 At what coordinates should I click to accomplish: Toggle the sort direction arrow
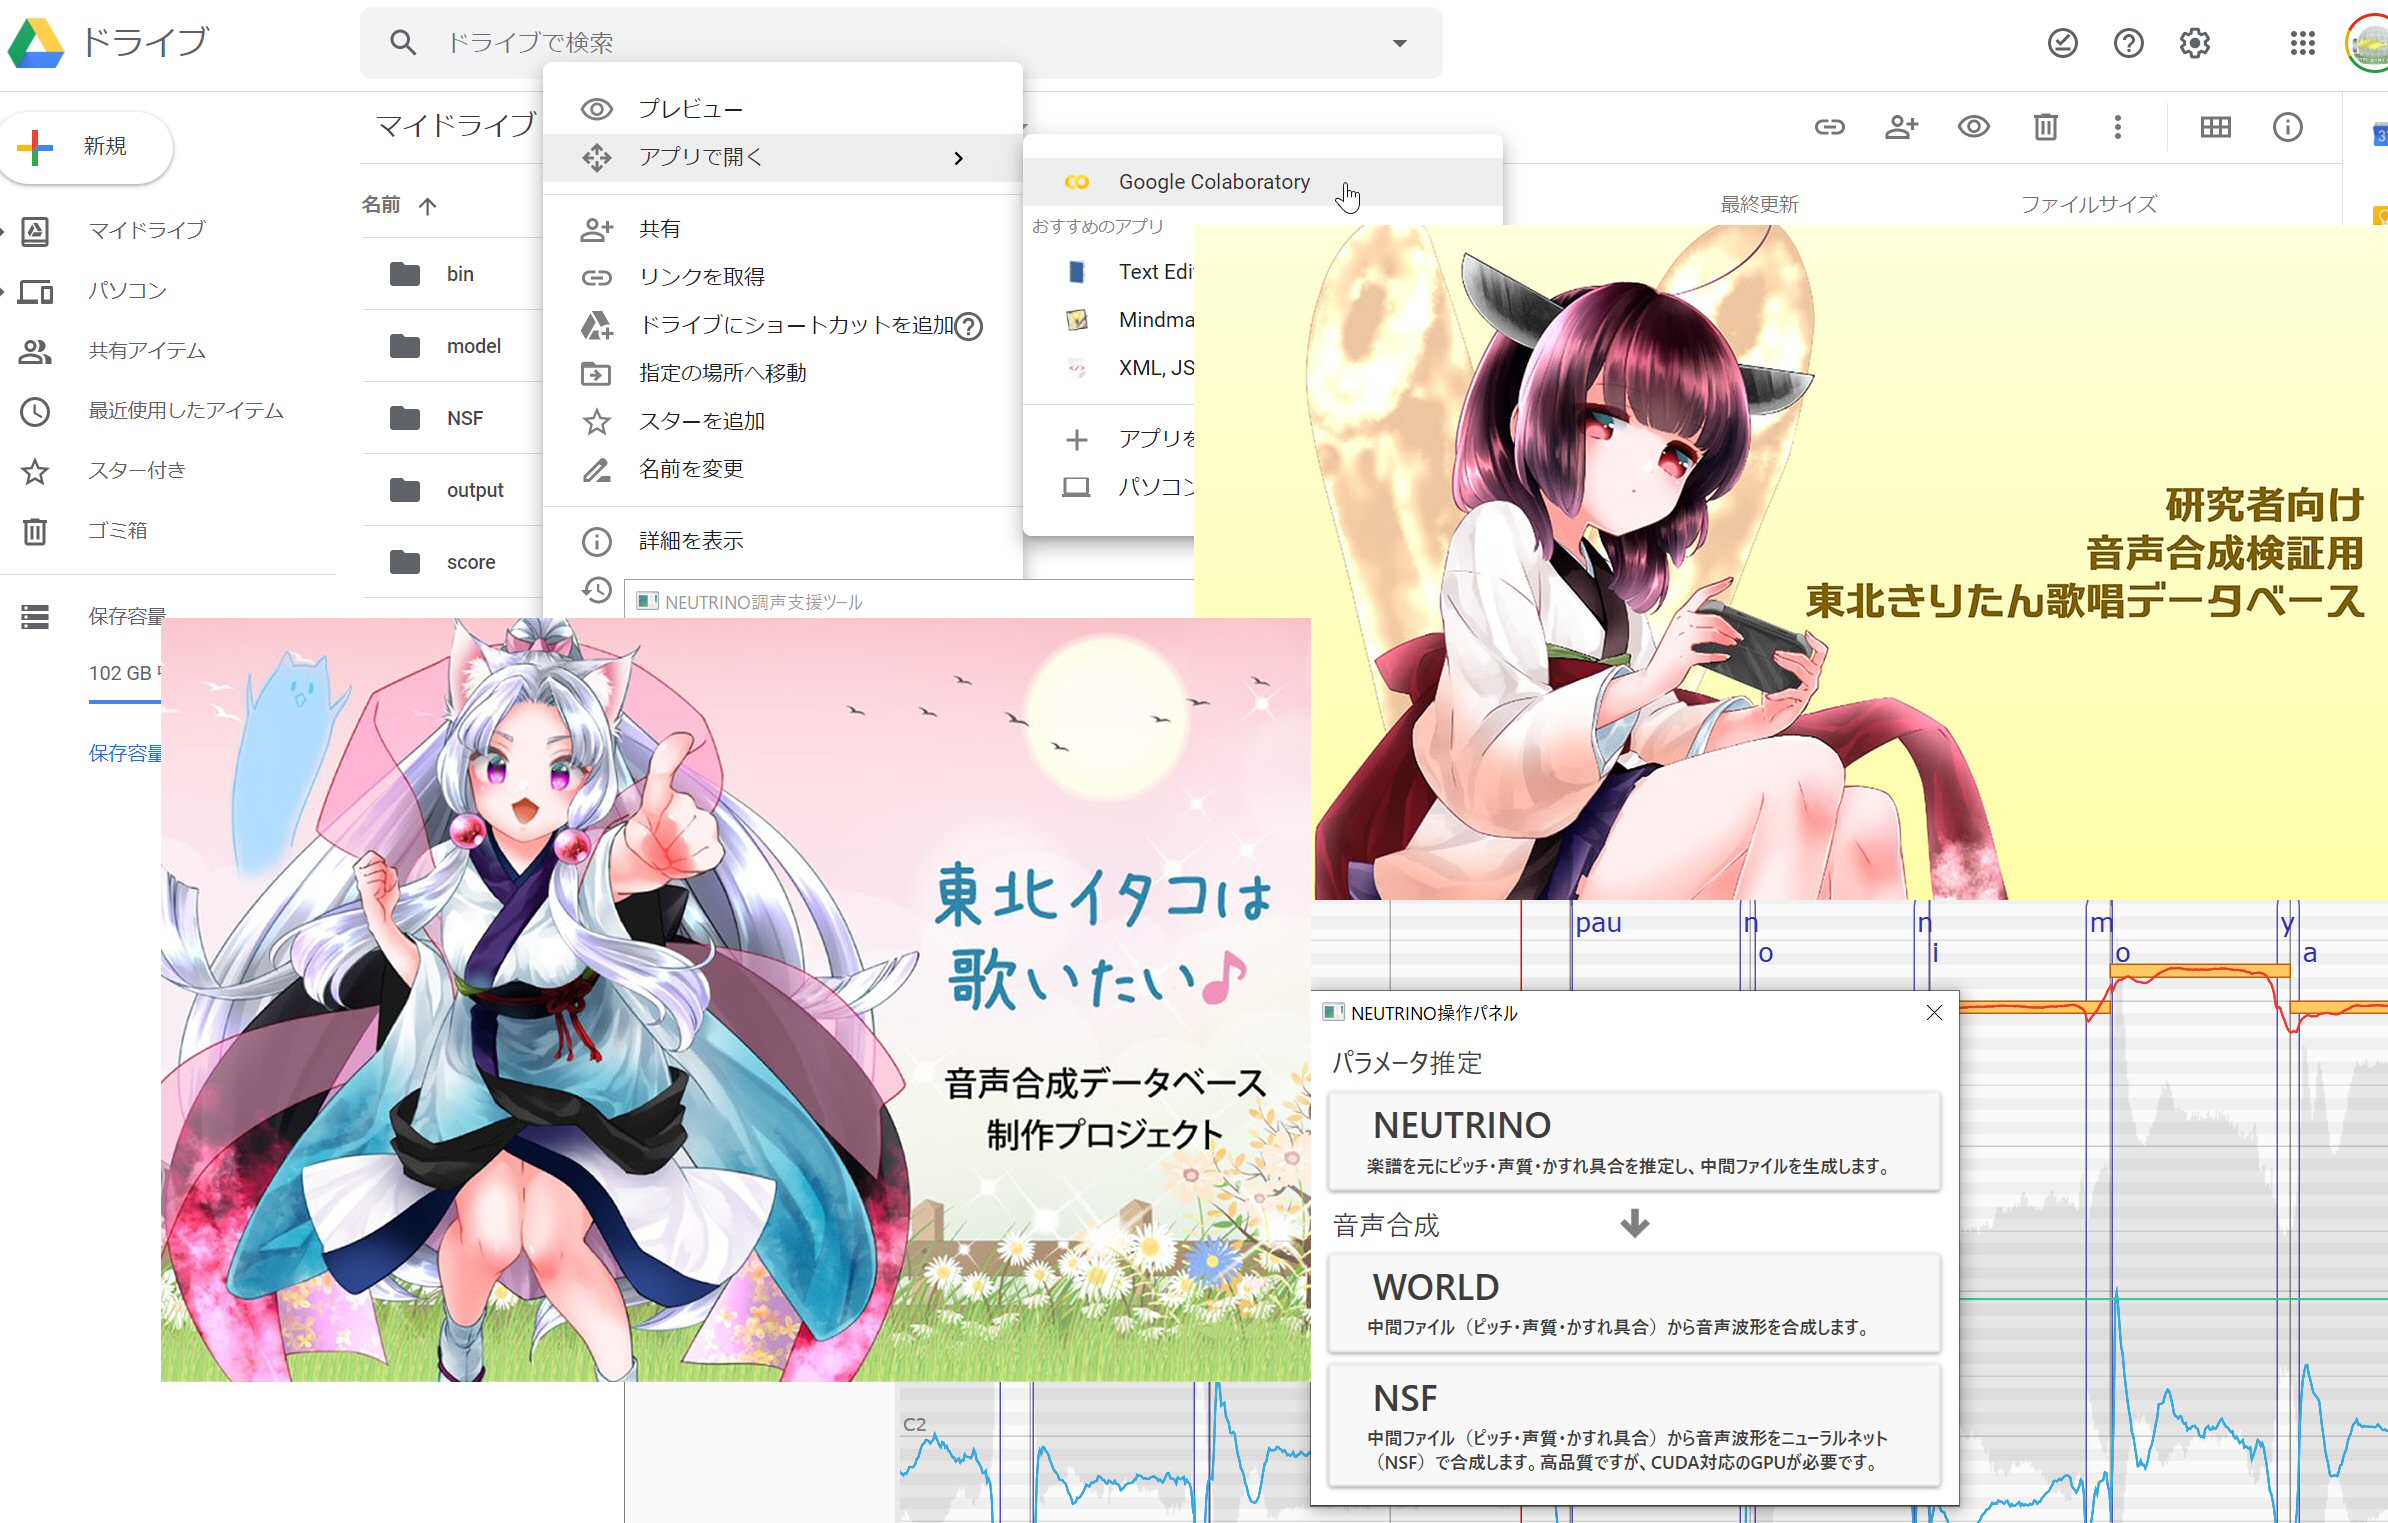point(428,206)
